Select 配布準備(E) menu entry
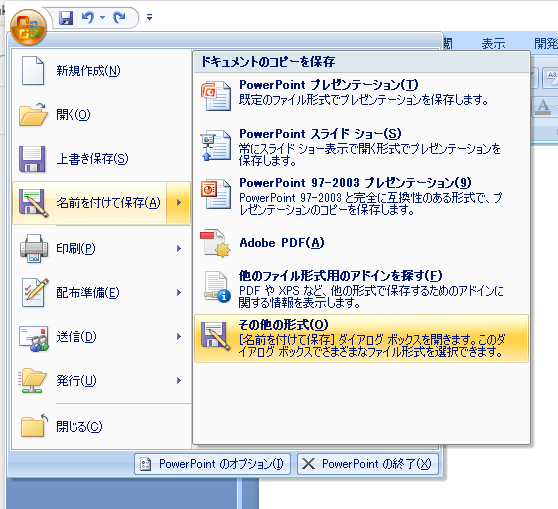The width and height of the screenshot is (558, 509). click(101, 292)
